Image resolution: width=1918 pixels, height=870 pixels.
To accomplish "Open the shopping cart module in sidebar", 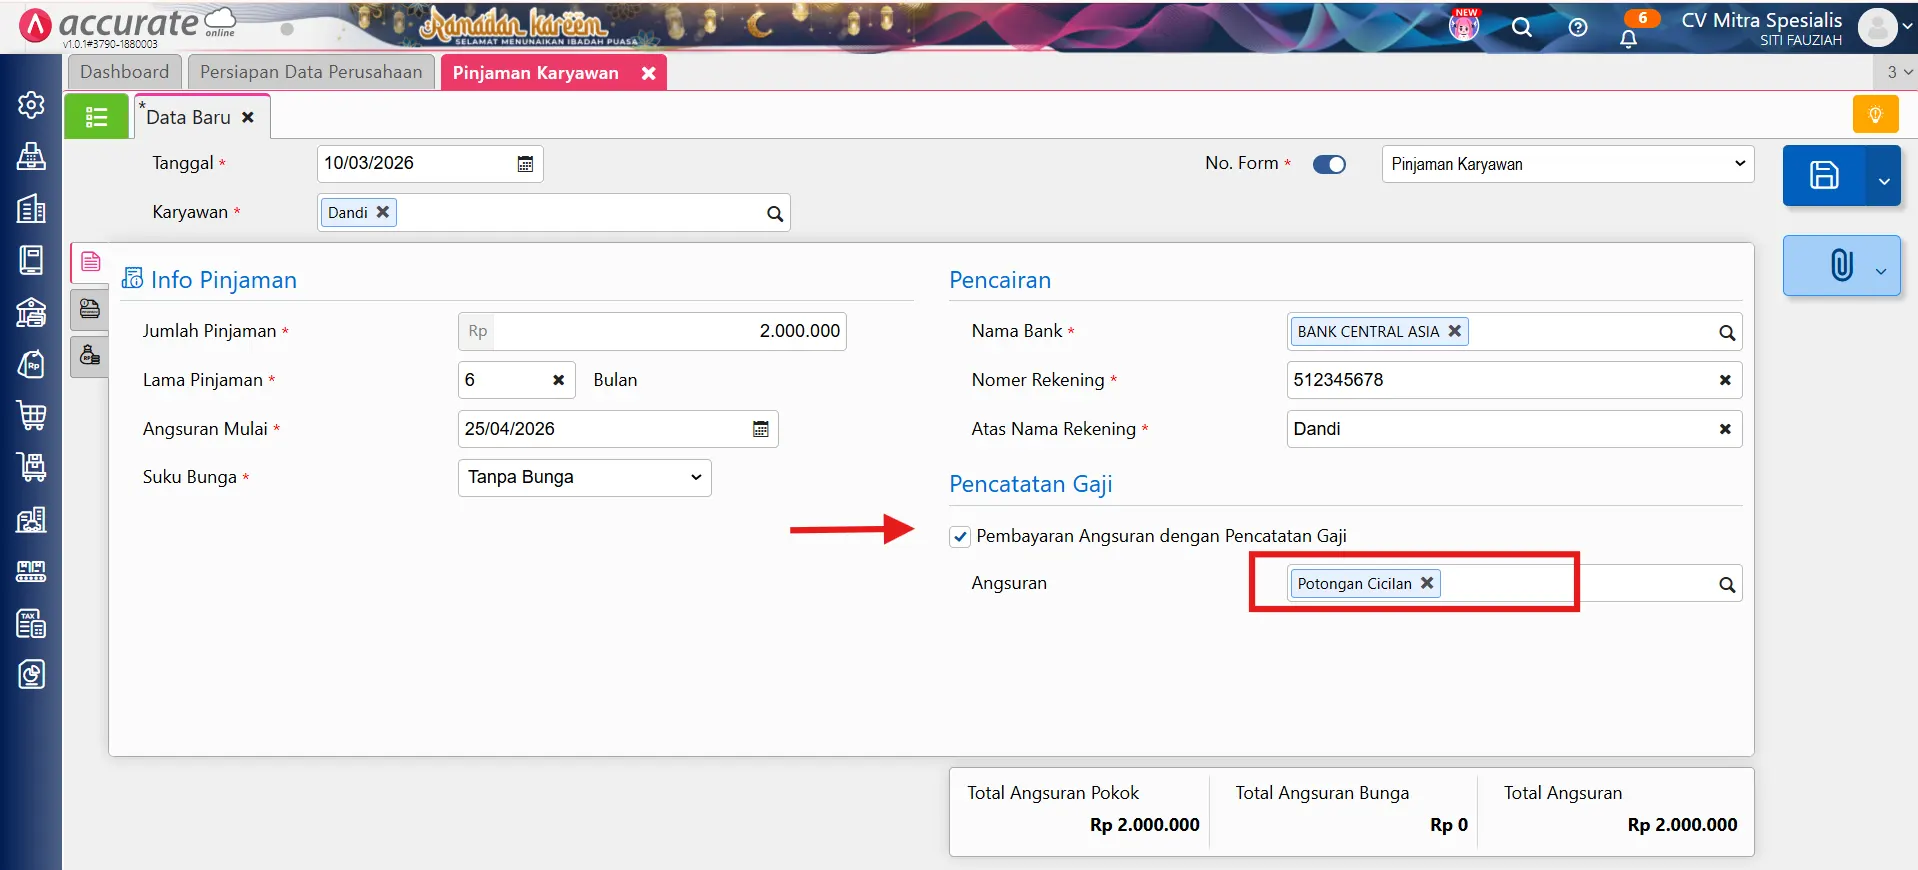I will pos(31,415).
